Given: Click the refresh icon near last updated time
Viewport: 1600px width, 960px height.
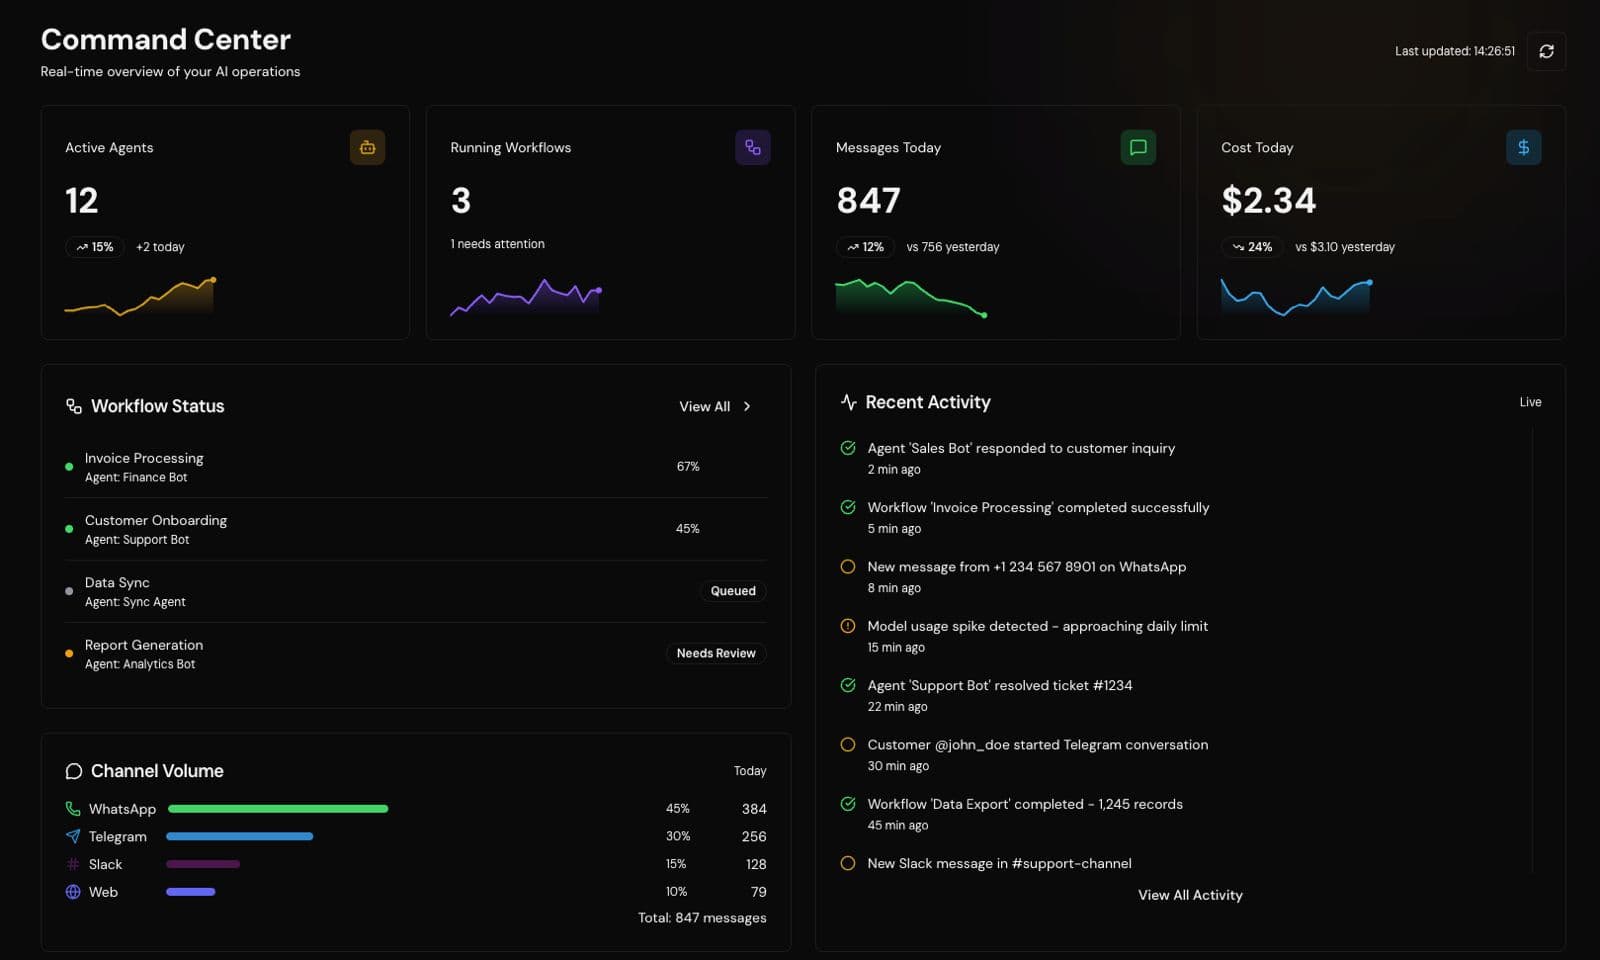Looking at the screenshot, I should click(1546, 51).
